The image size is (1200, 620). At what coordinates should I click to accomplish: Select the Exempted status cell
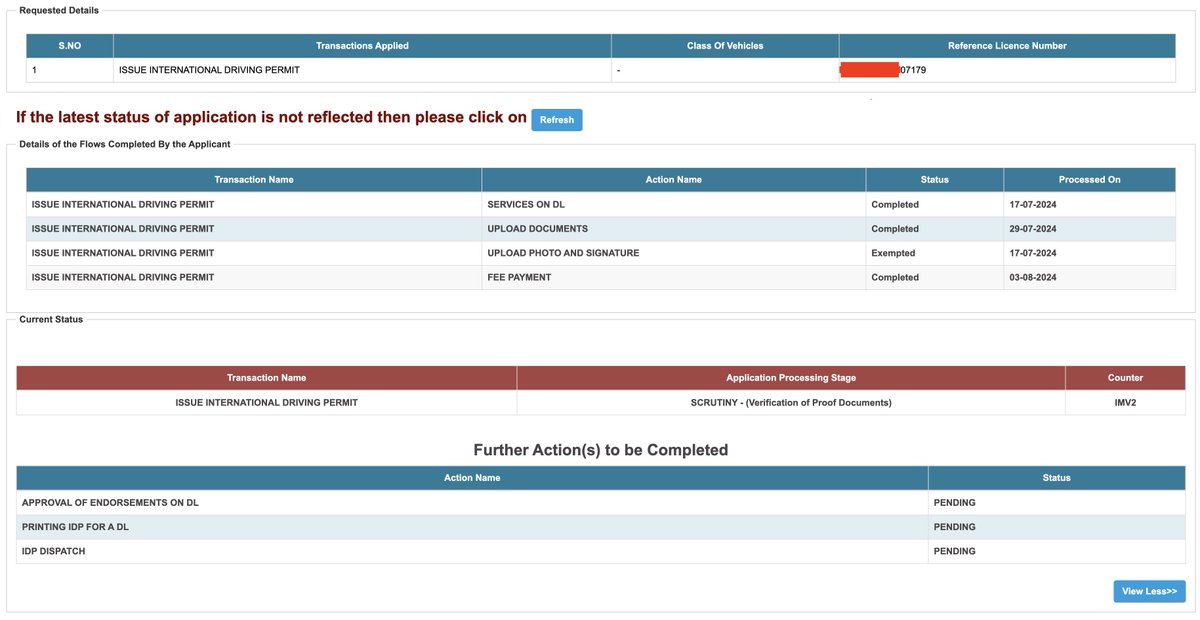[x=934, y=253]
